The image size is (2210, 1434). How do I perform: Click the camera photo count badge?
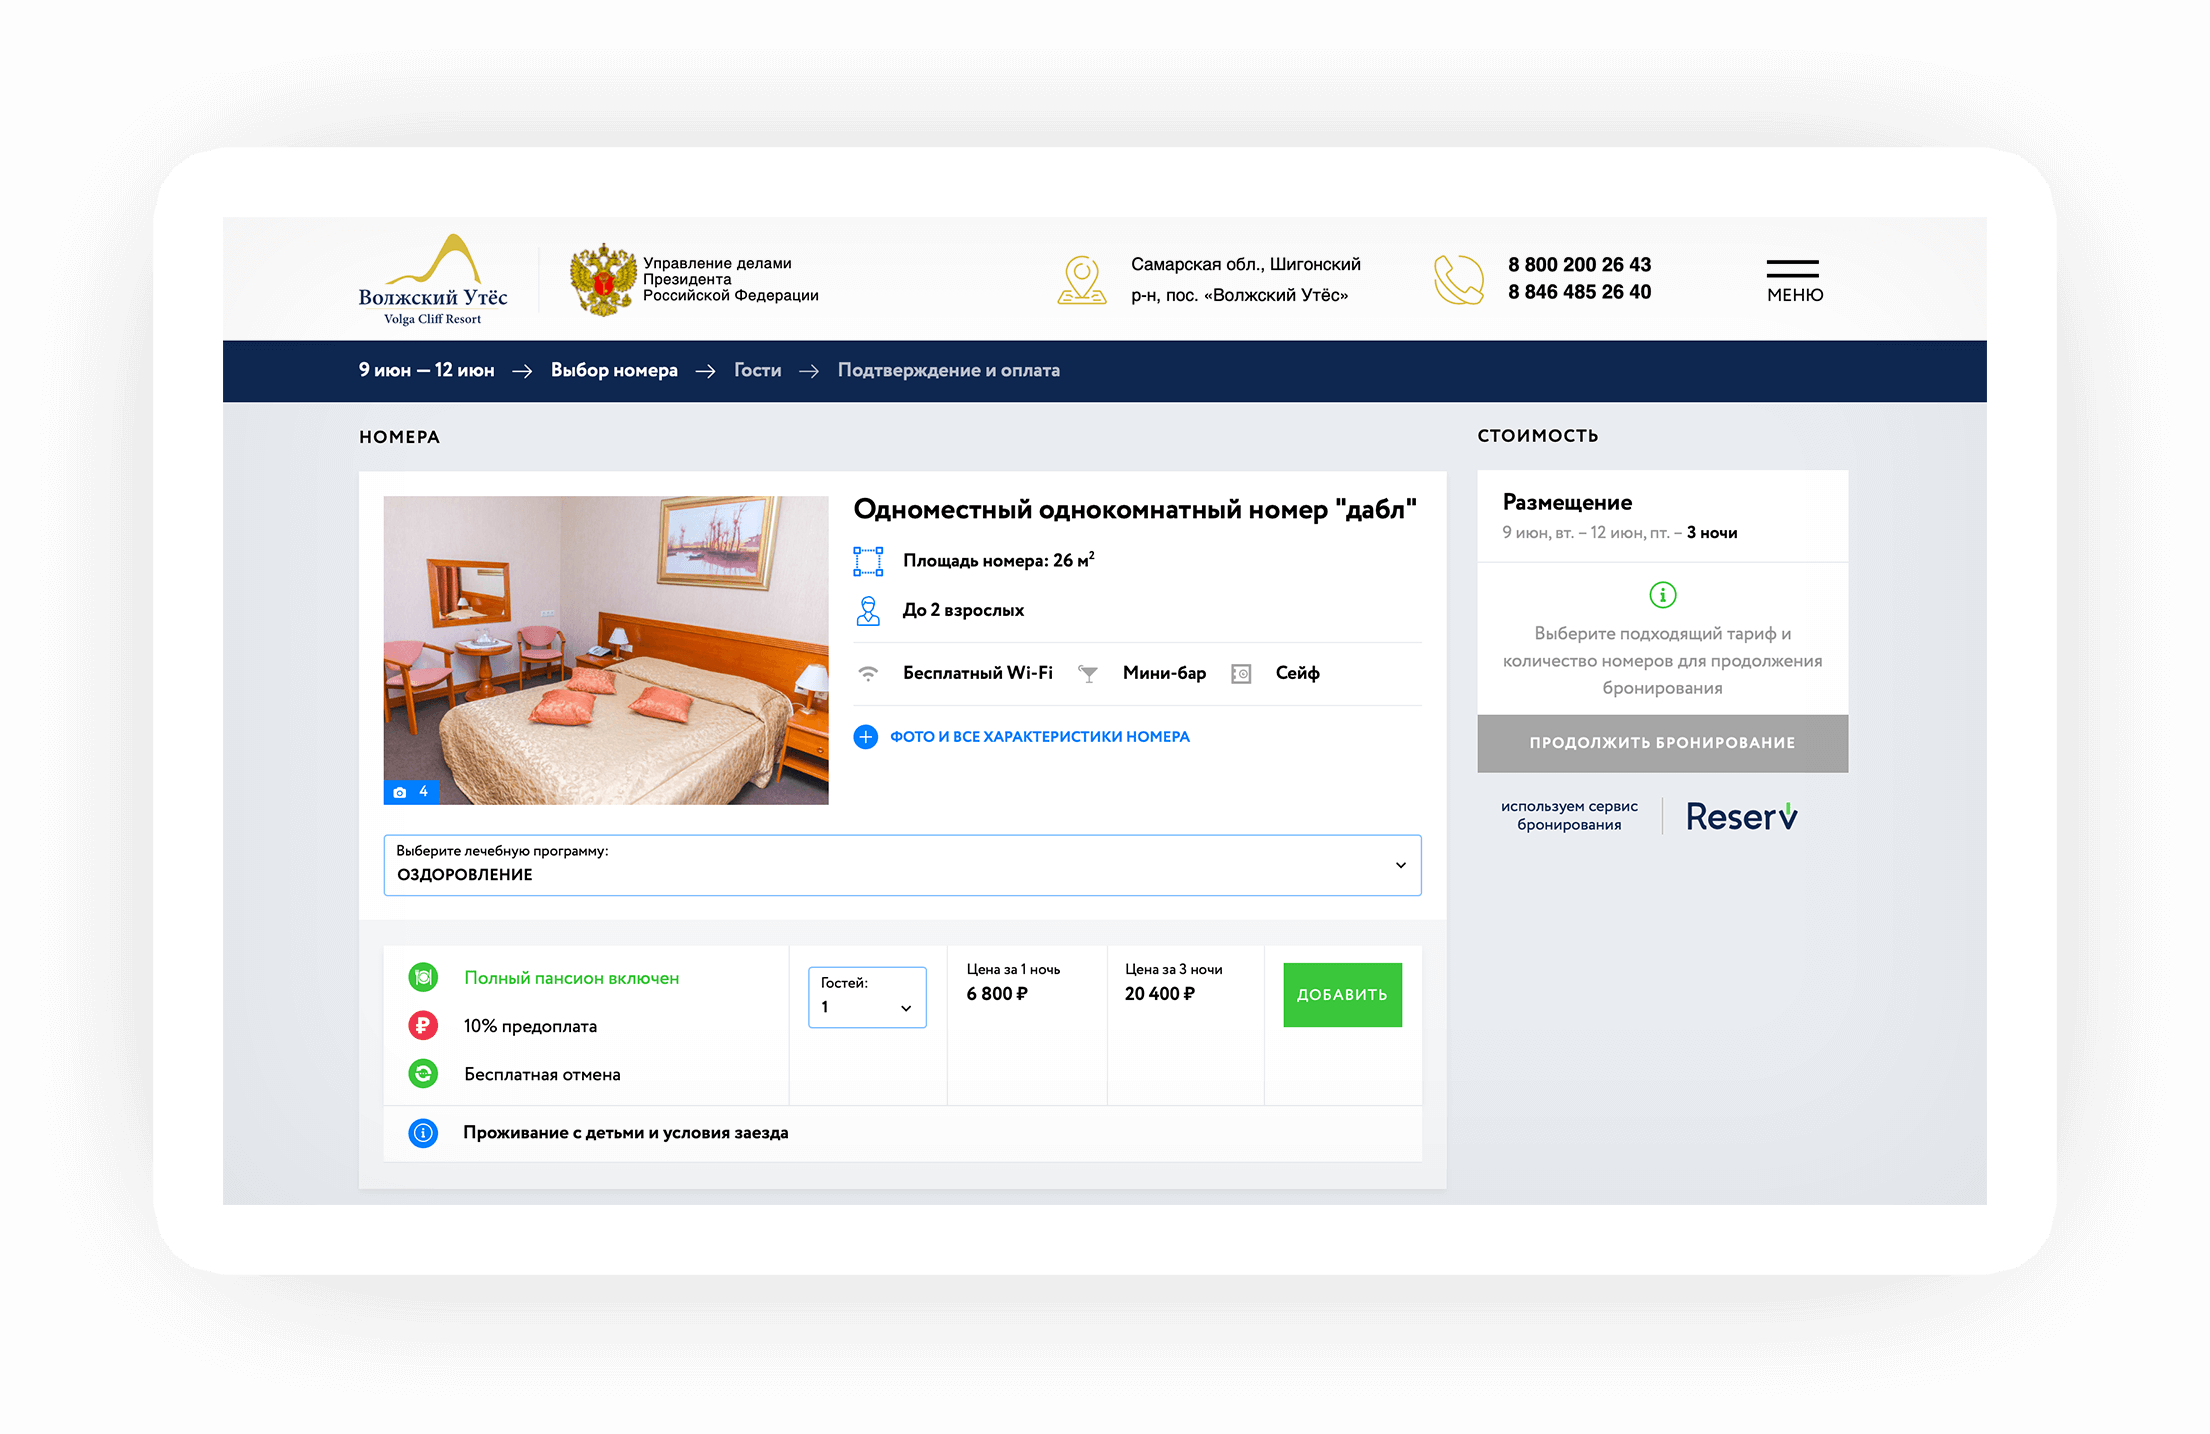tap(411, 792)
